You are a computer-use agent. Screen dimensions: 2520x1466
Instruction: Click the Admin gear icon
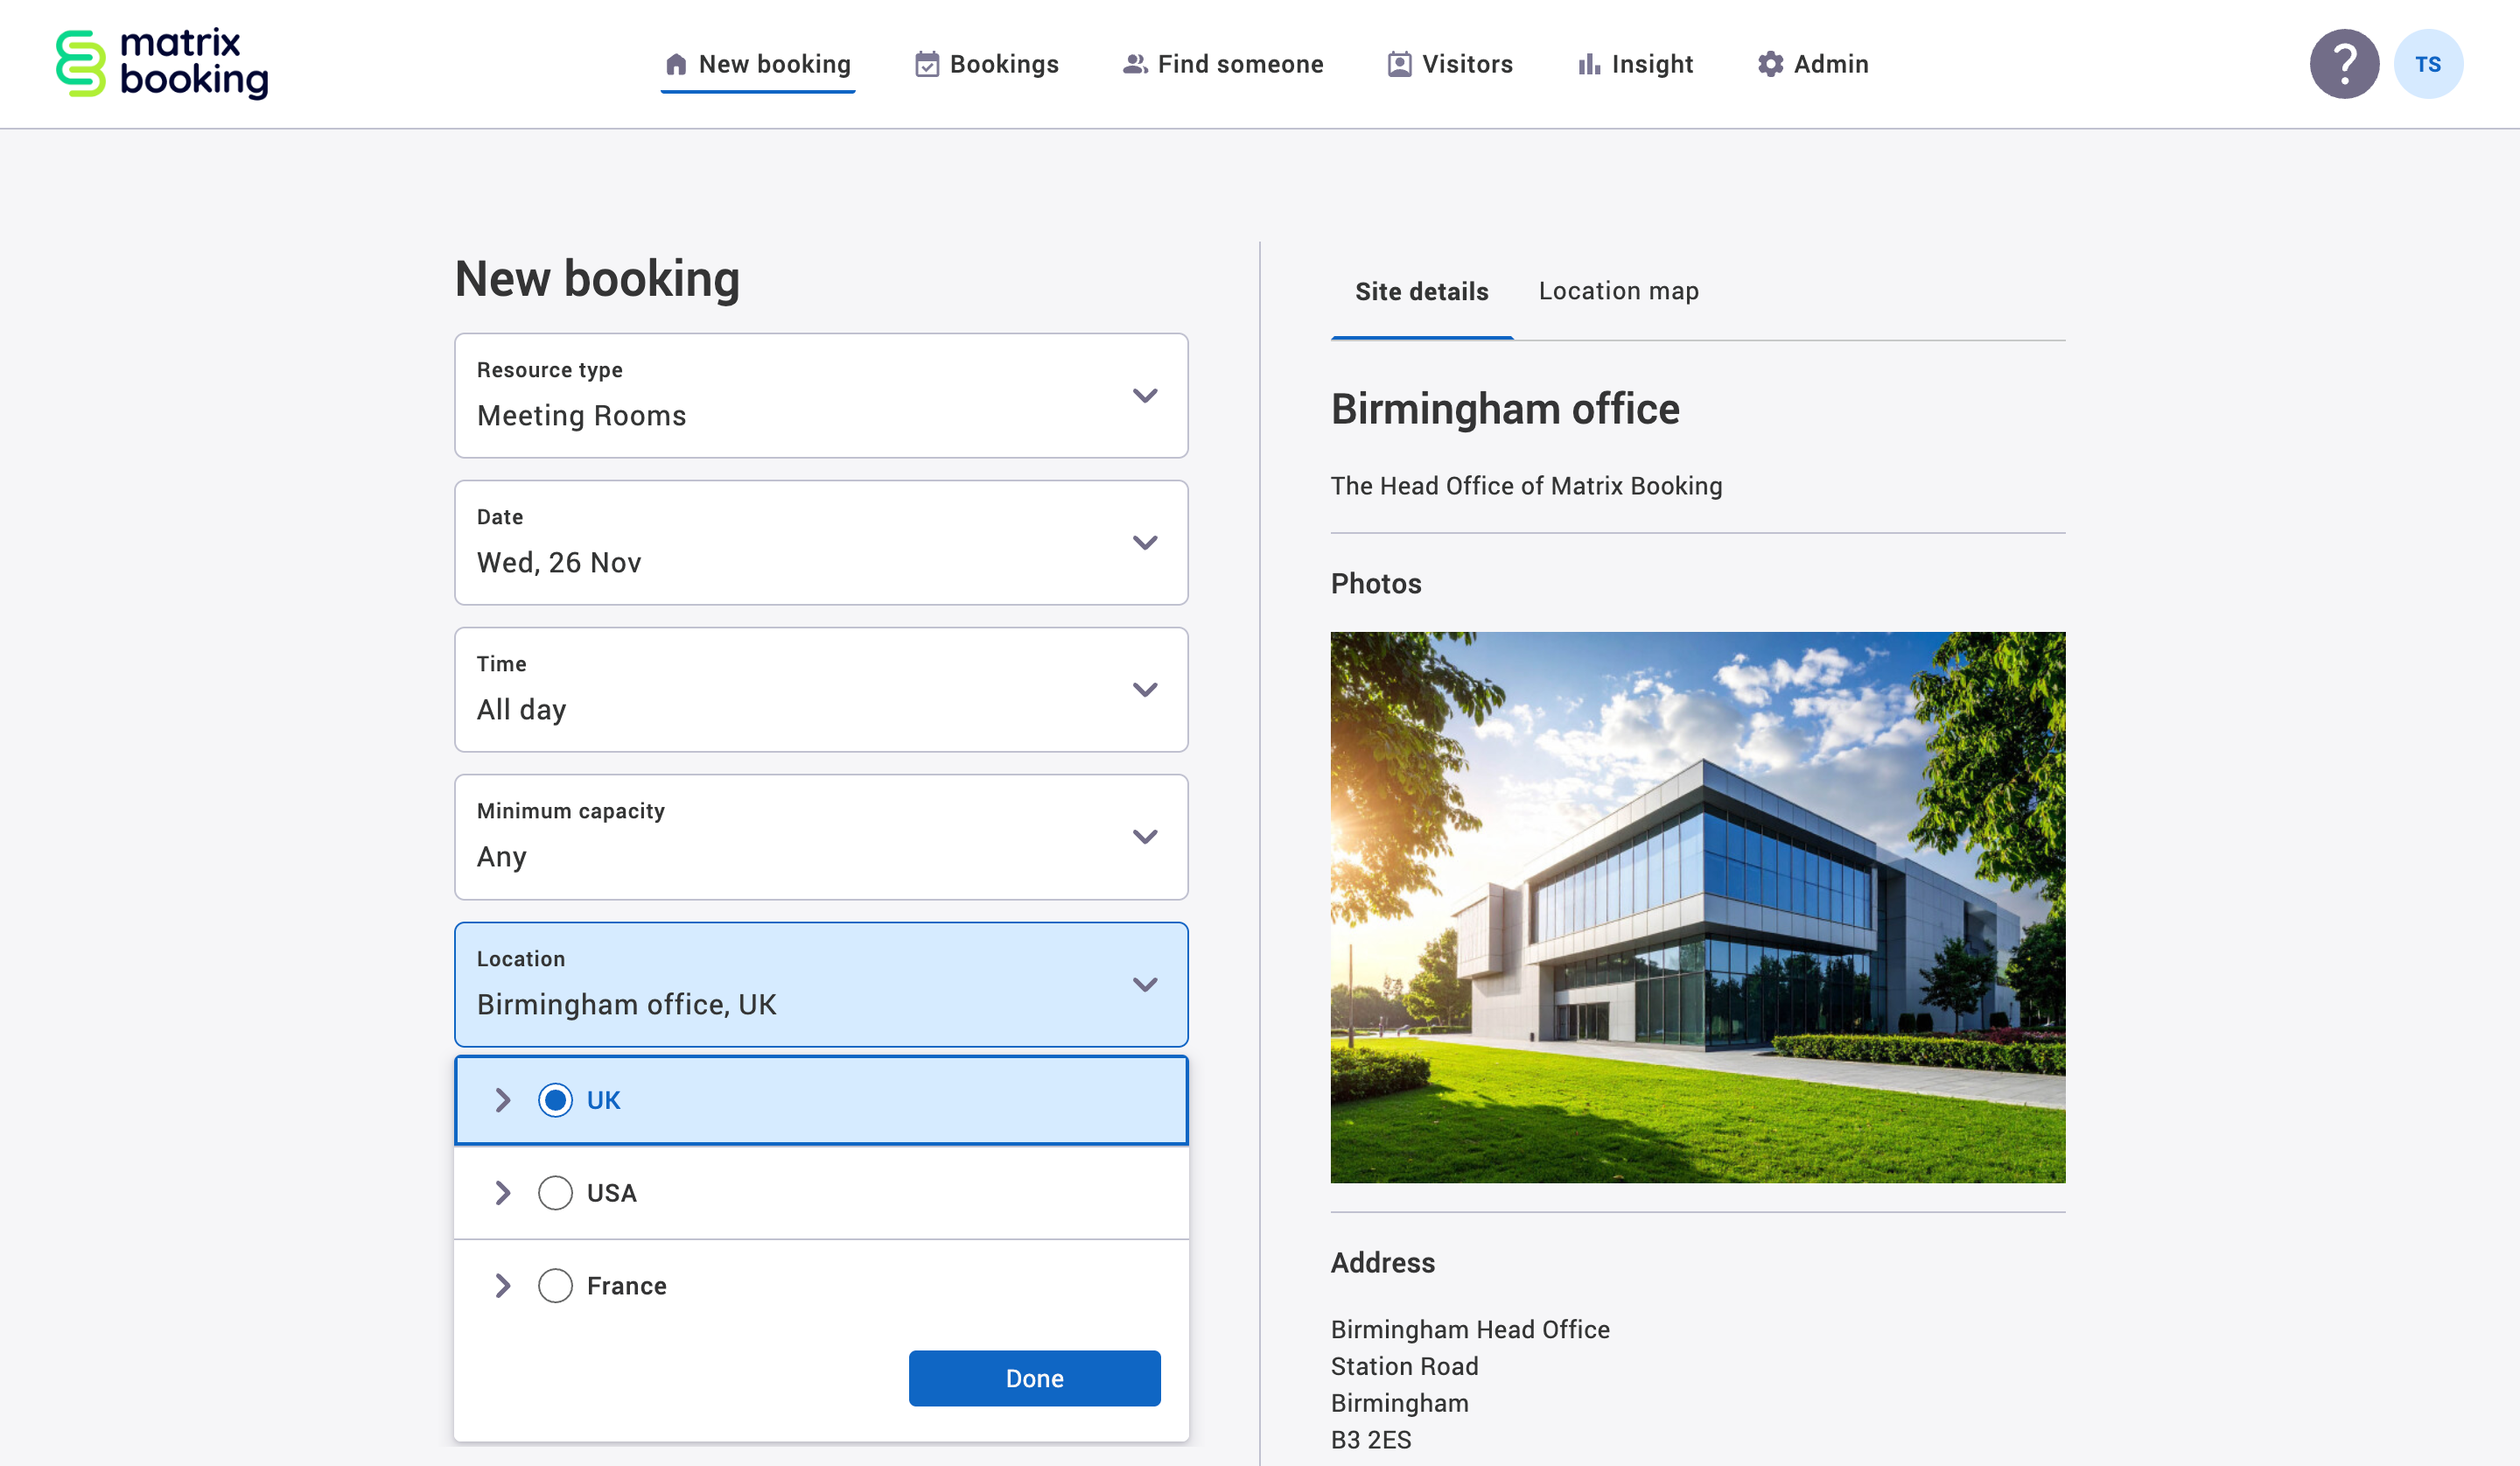tap(1769, 63)
